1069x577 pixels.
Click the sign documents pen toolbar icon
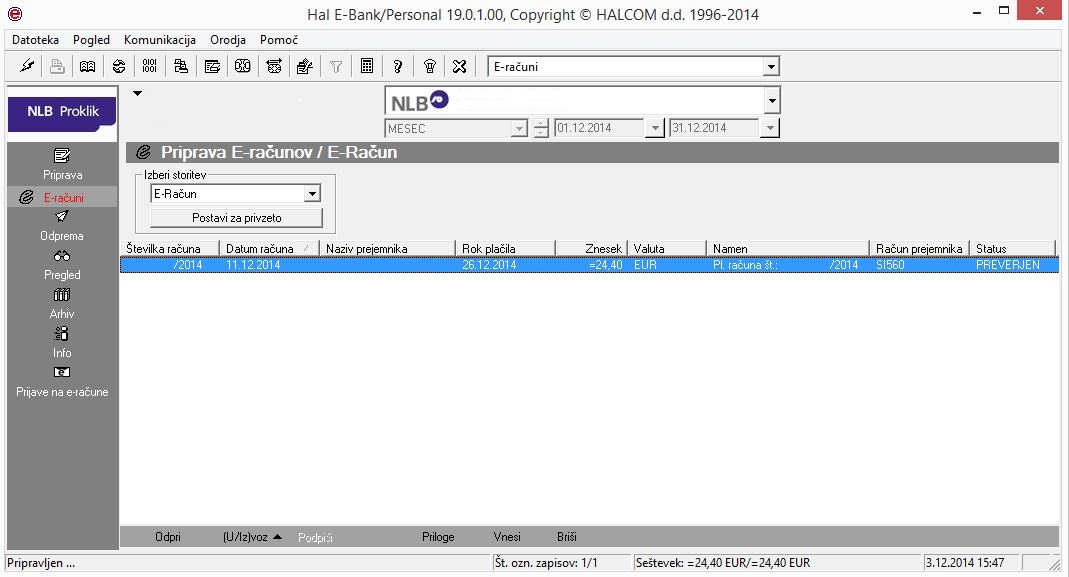[x=305, y=66]
